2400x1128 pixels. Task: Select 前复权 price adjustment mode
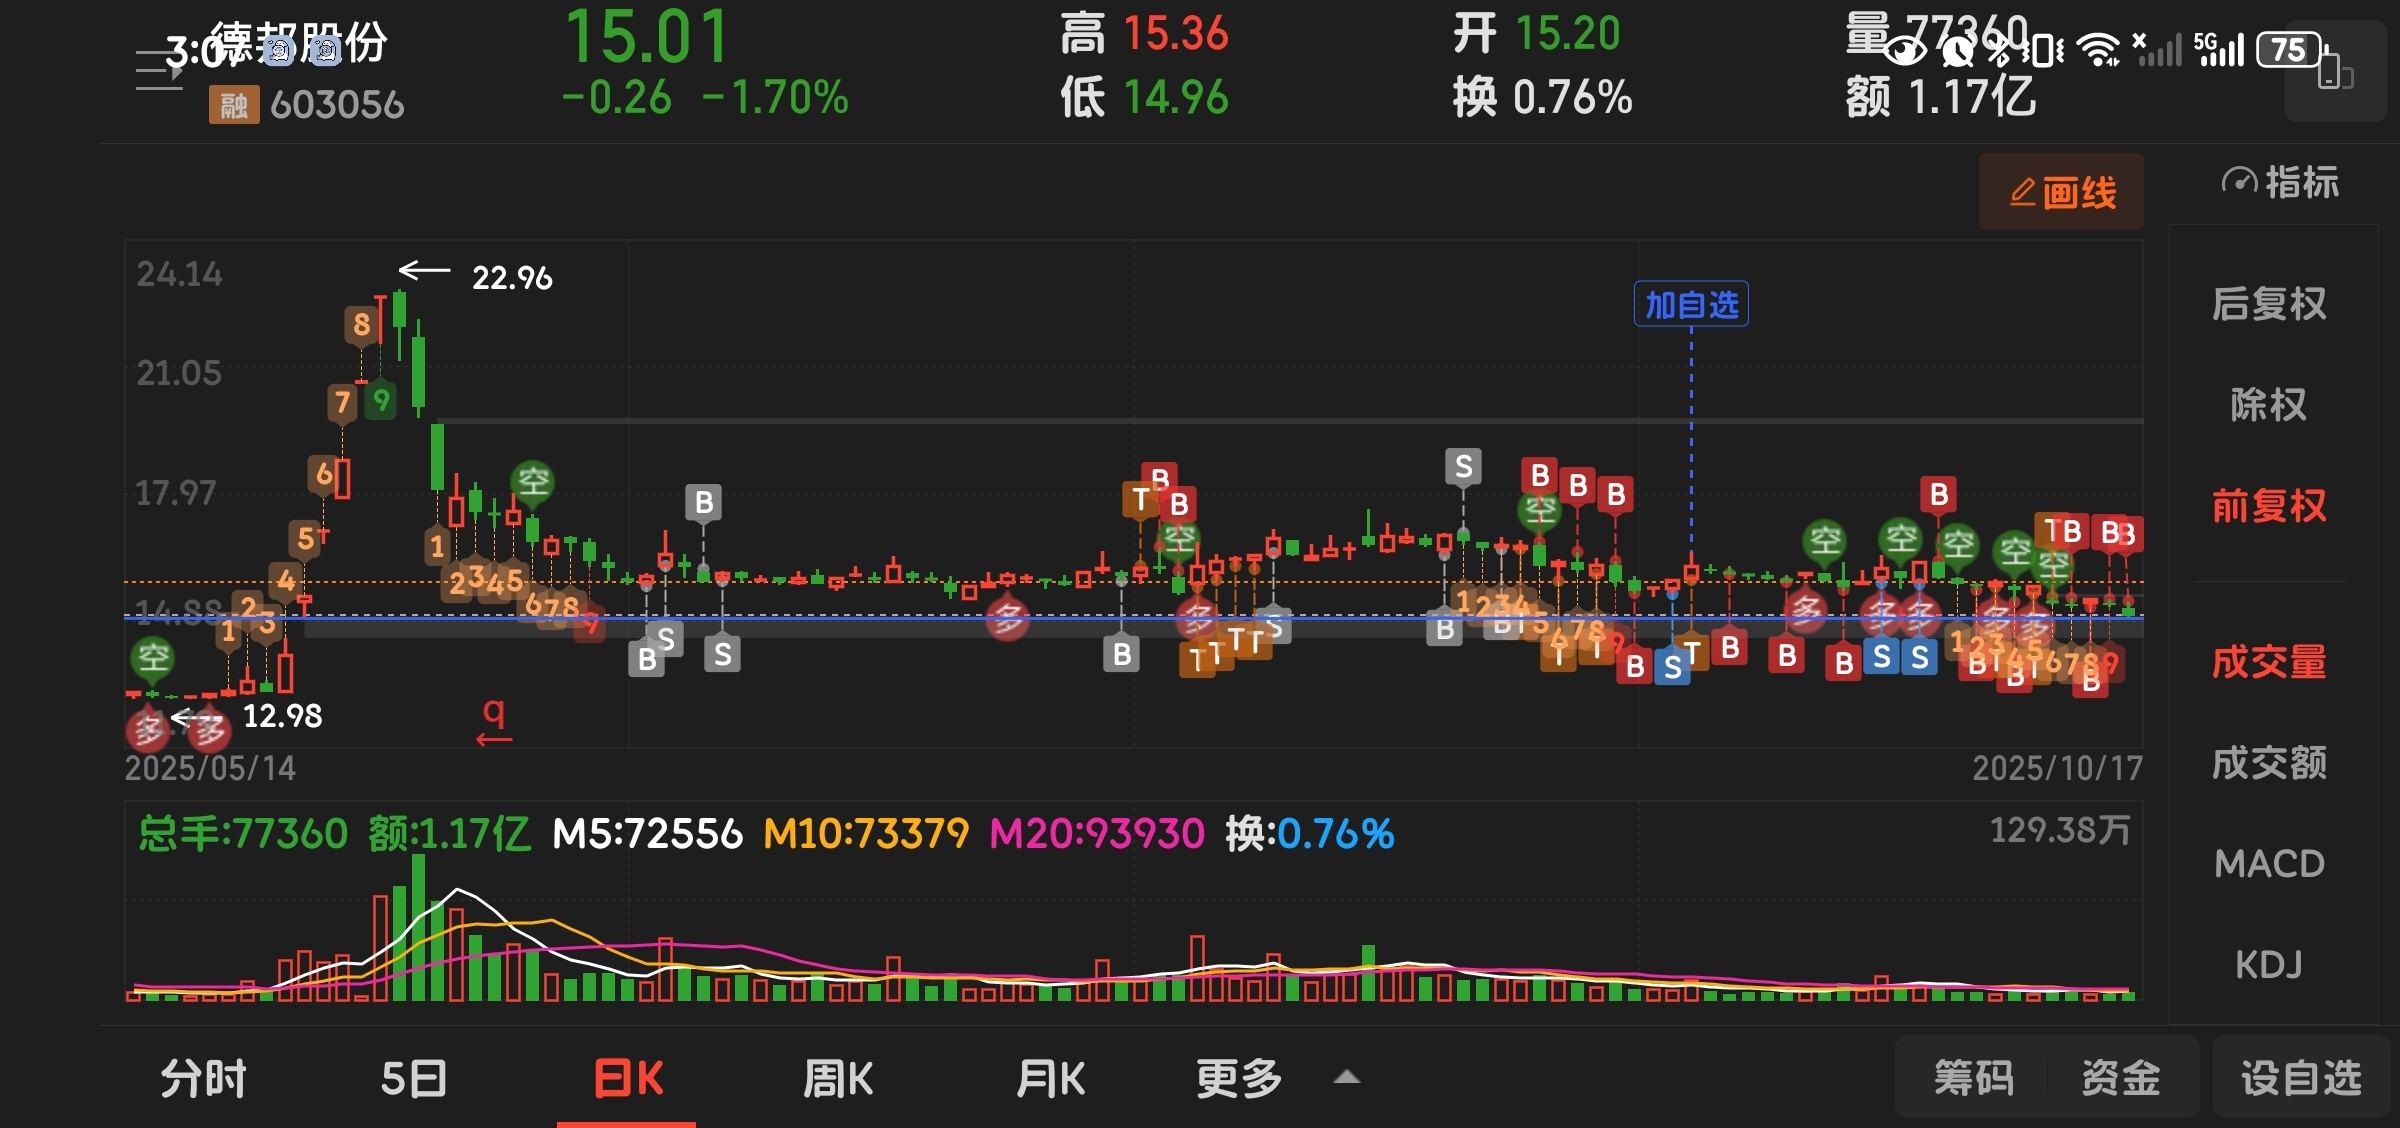click(x=2268, y=506)
